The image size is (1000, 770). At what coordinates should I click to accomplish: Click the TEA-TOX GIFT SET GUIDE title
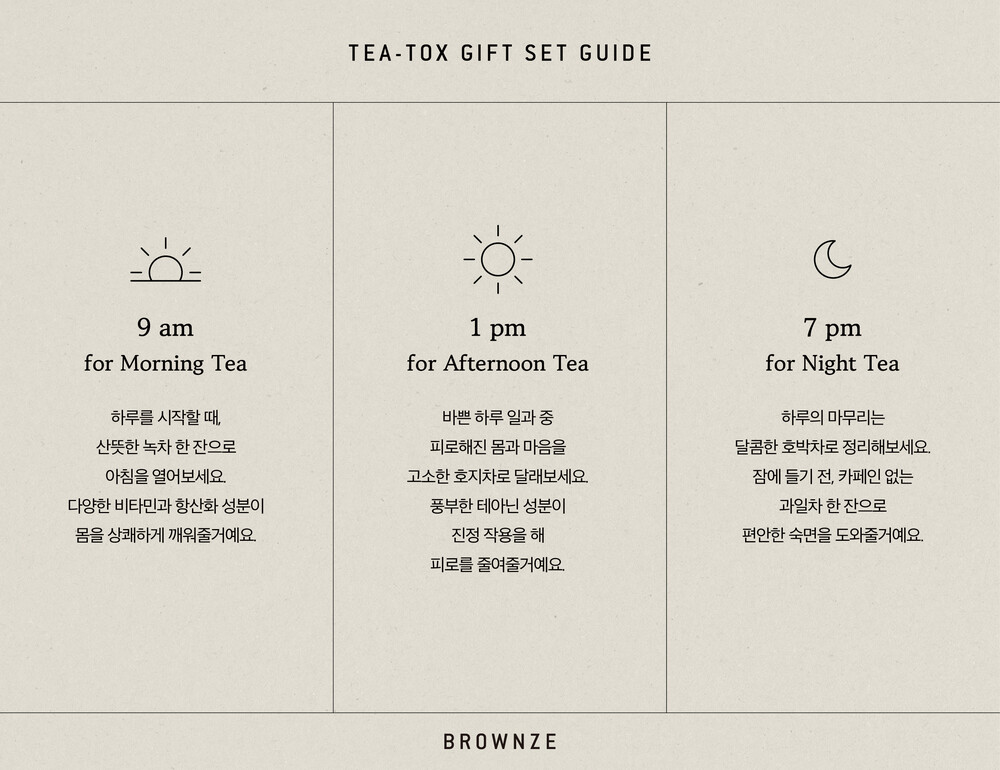tap(500, 53)
